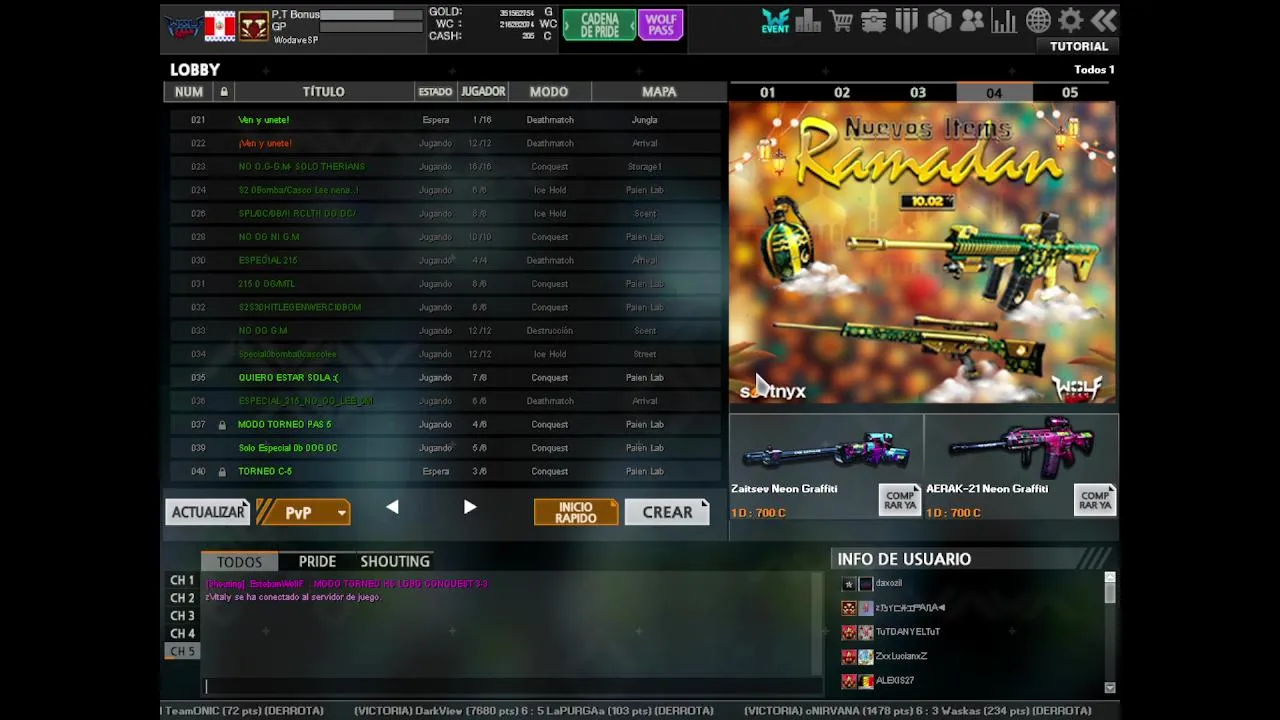The width and height of the screenshot is (1280, 720).
Task: Open the box package icon
Action: pos(939,21)
